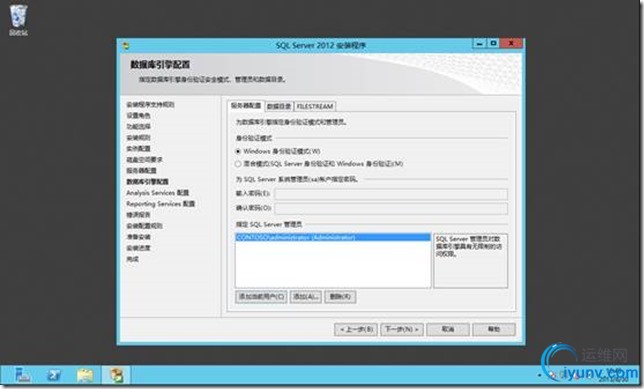Click 实例配置 step in sidebar
This screenshot has width=644, height=389.
[x=138, y=149]
